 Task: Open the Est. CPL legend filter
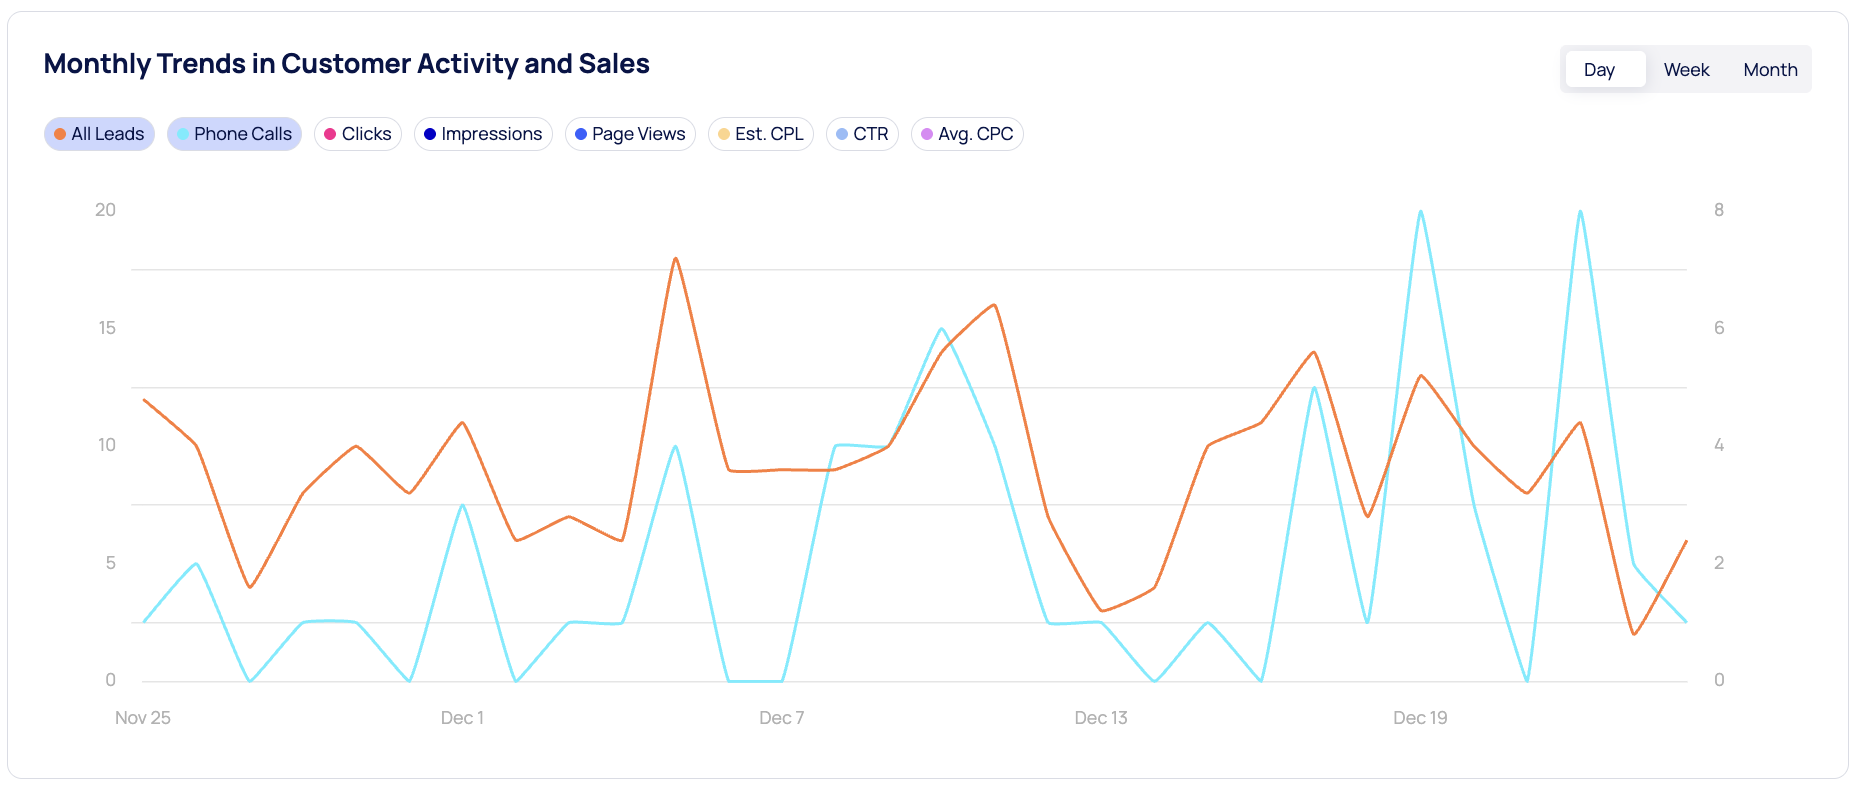760,133
